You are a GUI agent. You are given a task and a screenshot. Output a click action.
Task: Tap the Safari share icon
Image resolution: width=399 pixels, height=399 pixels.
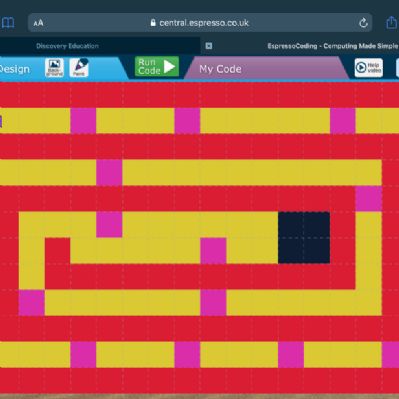392,23
